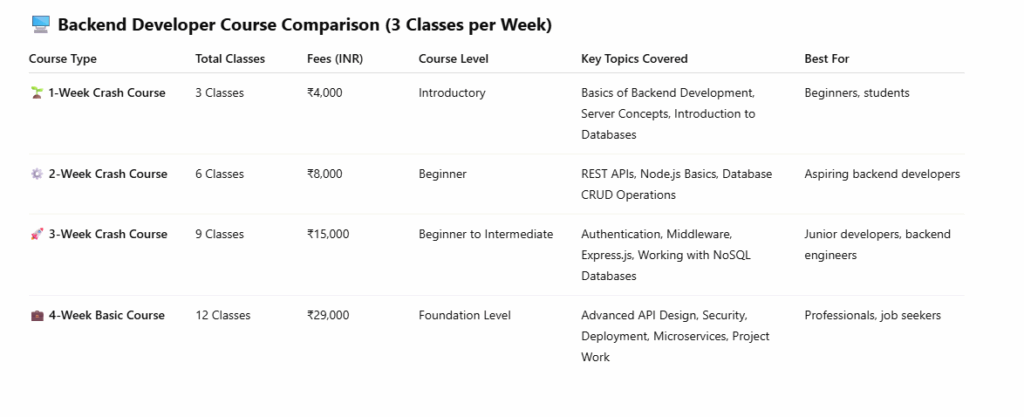Click the rocket icon for 3-Week course

coord(37,234)
